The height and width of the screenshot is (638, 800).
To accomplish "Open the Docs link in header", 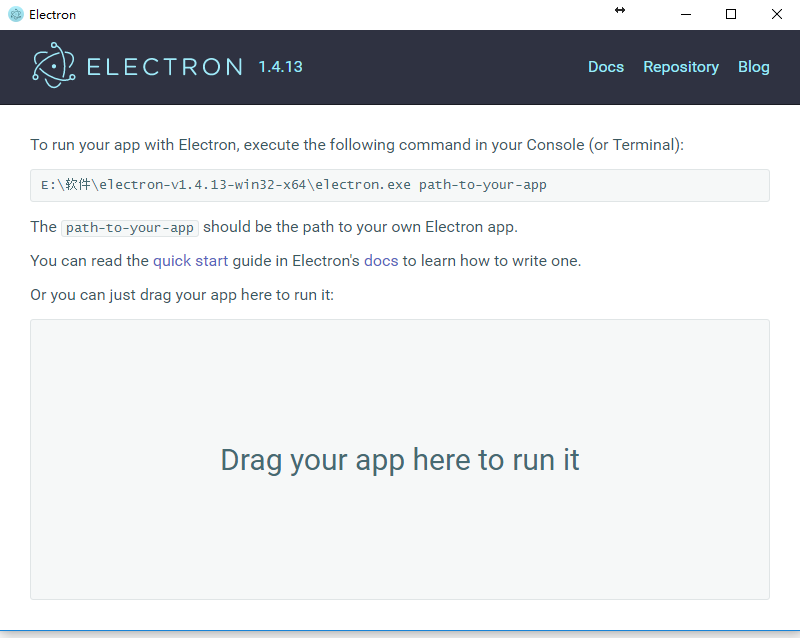I will pos(606,67).
